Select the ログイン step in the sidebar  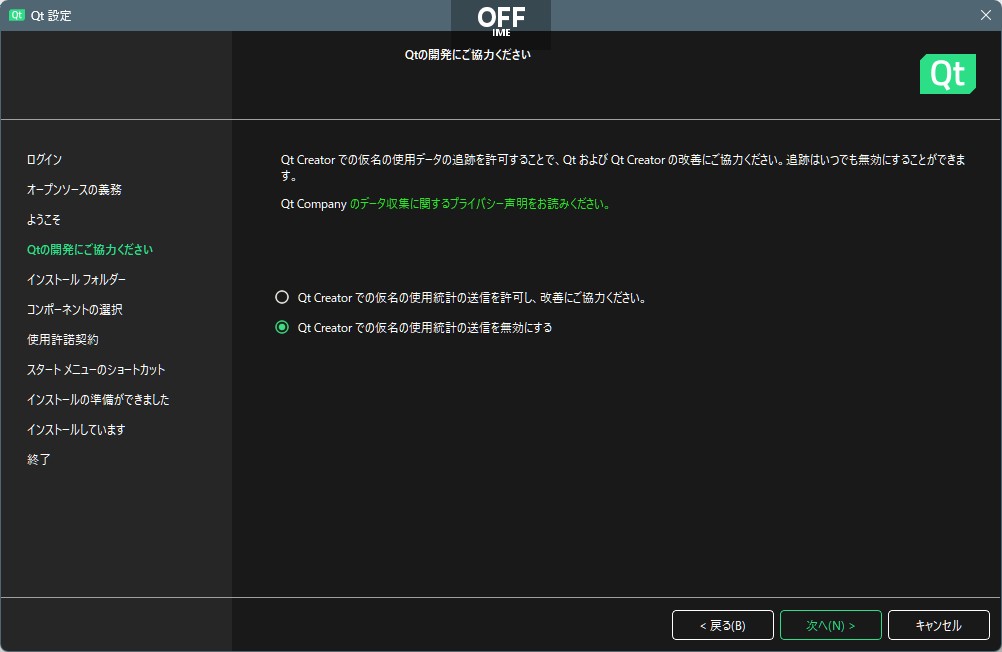click(x=44, y=159)
